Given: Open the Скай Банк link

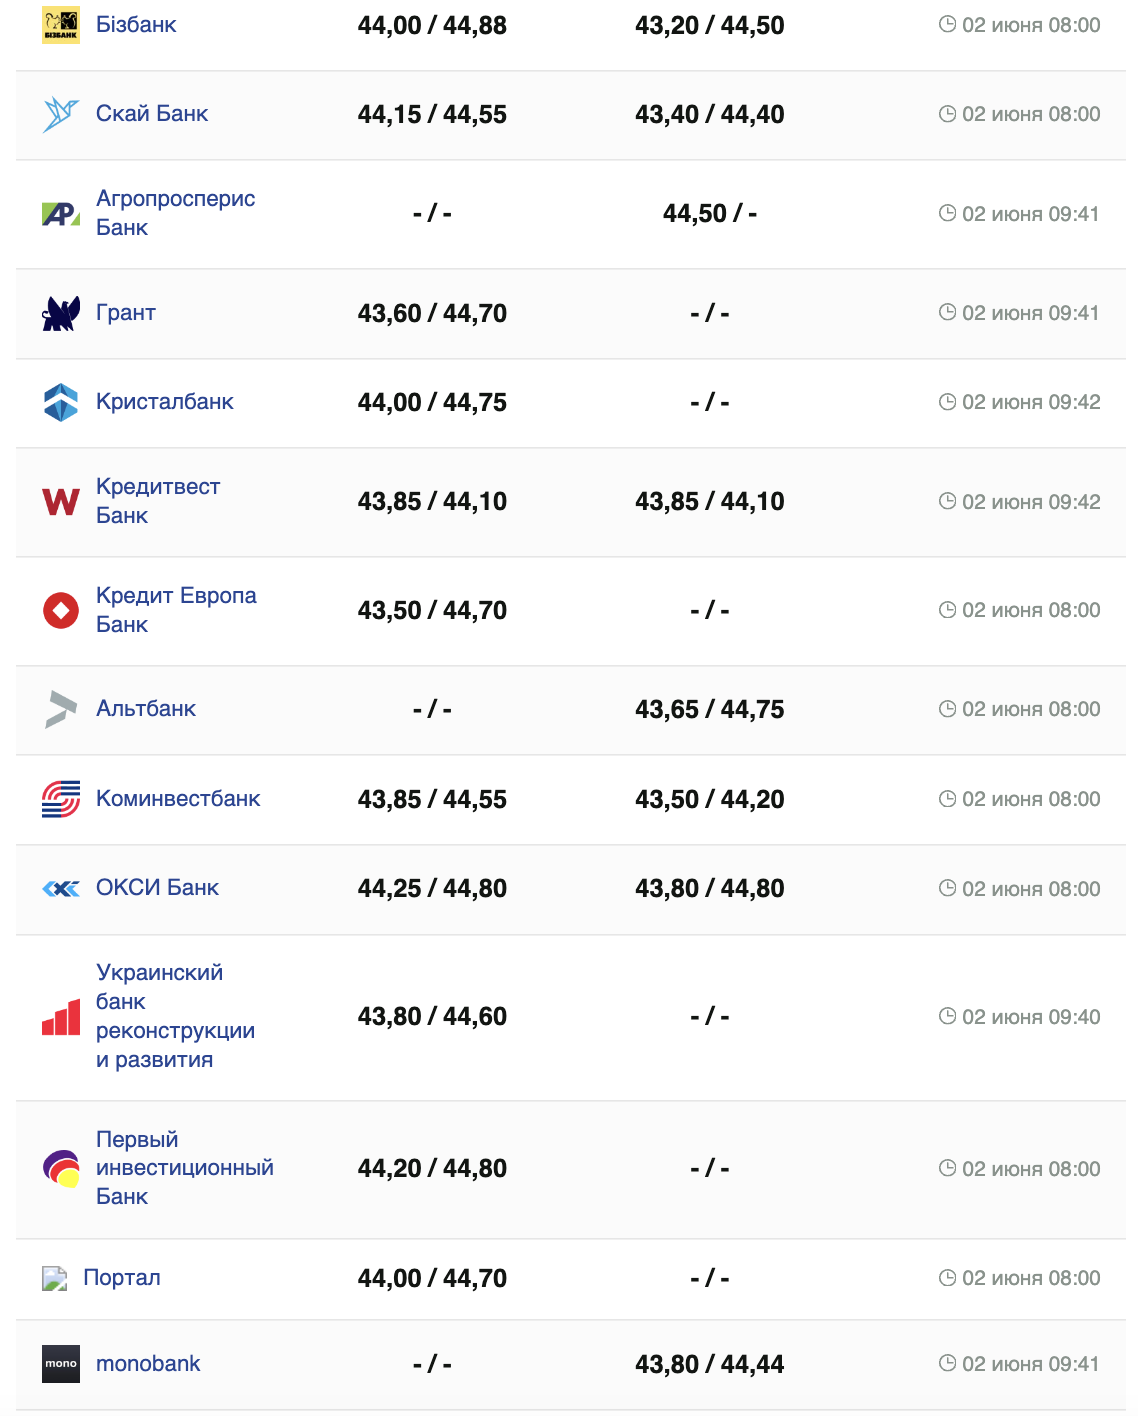Looking at the screenshot, I should [152, 114].
